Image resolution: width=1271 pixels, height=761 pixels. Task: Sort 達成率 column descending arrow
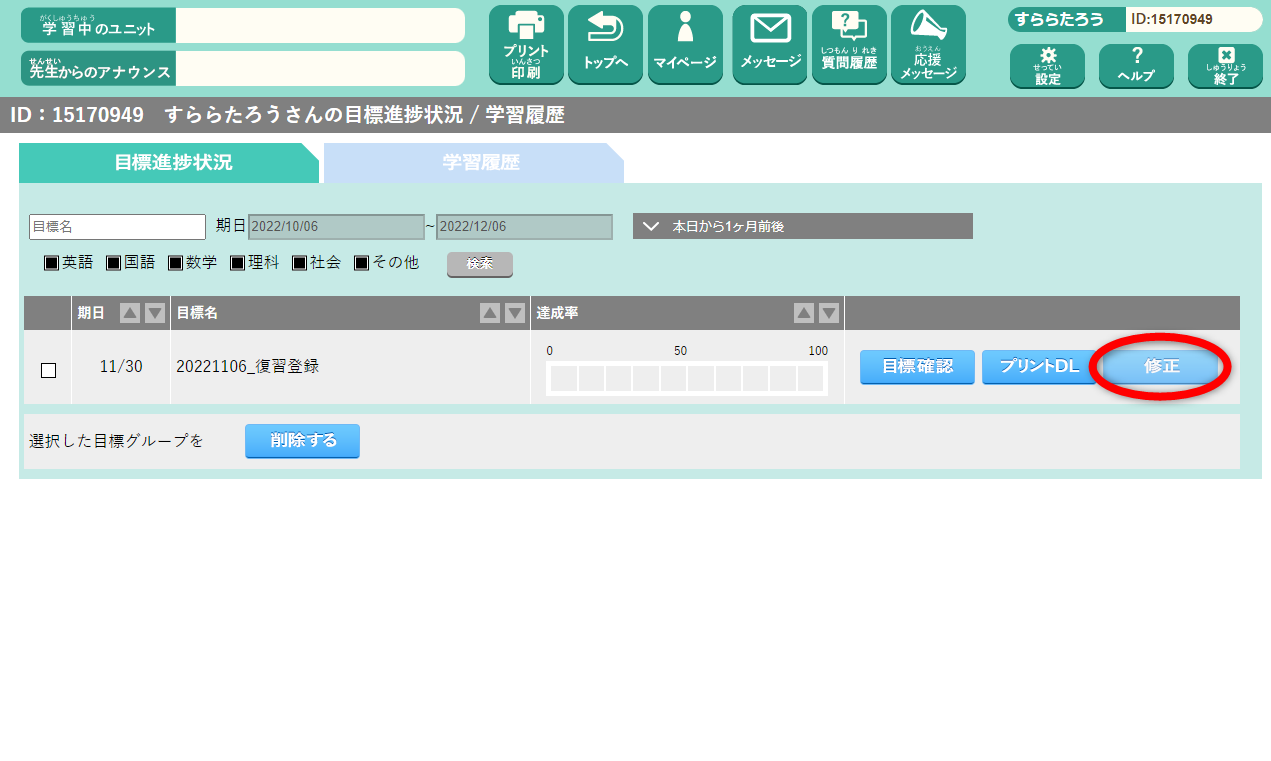point(829,313)
